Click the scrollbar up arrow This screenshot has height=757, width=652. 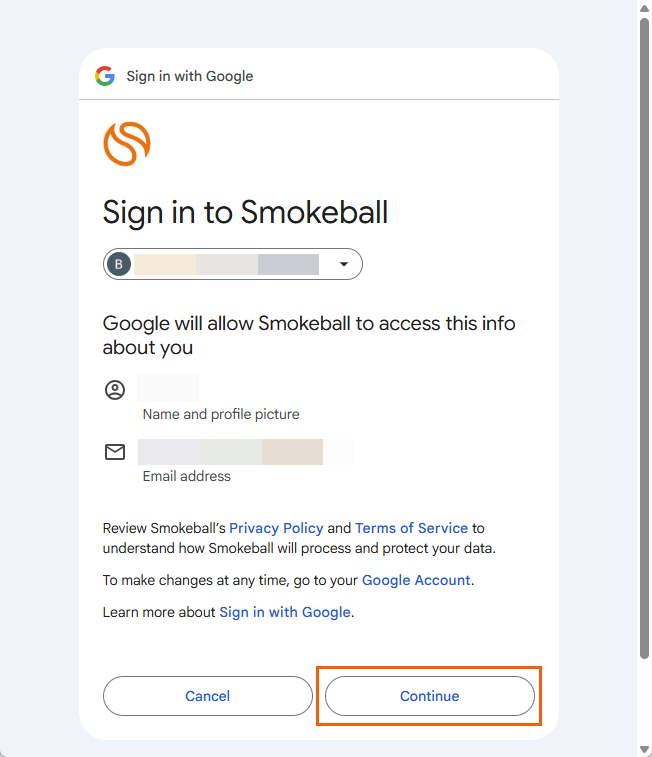click(x=644, y=8)
